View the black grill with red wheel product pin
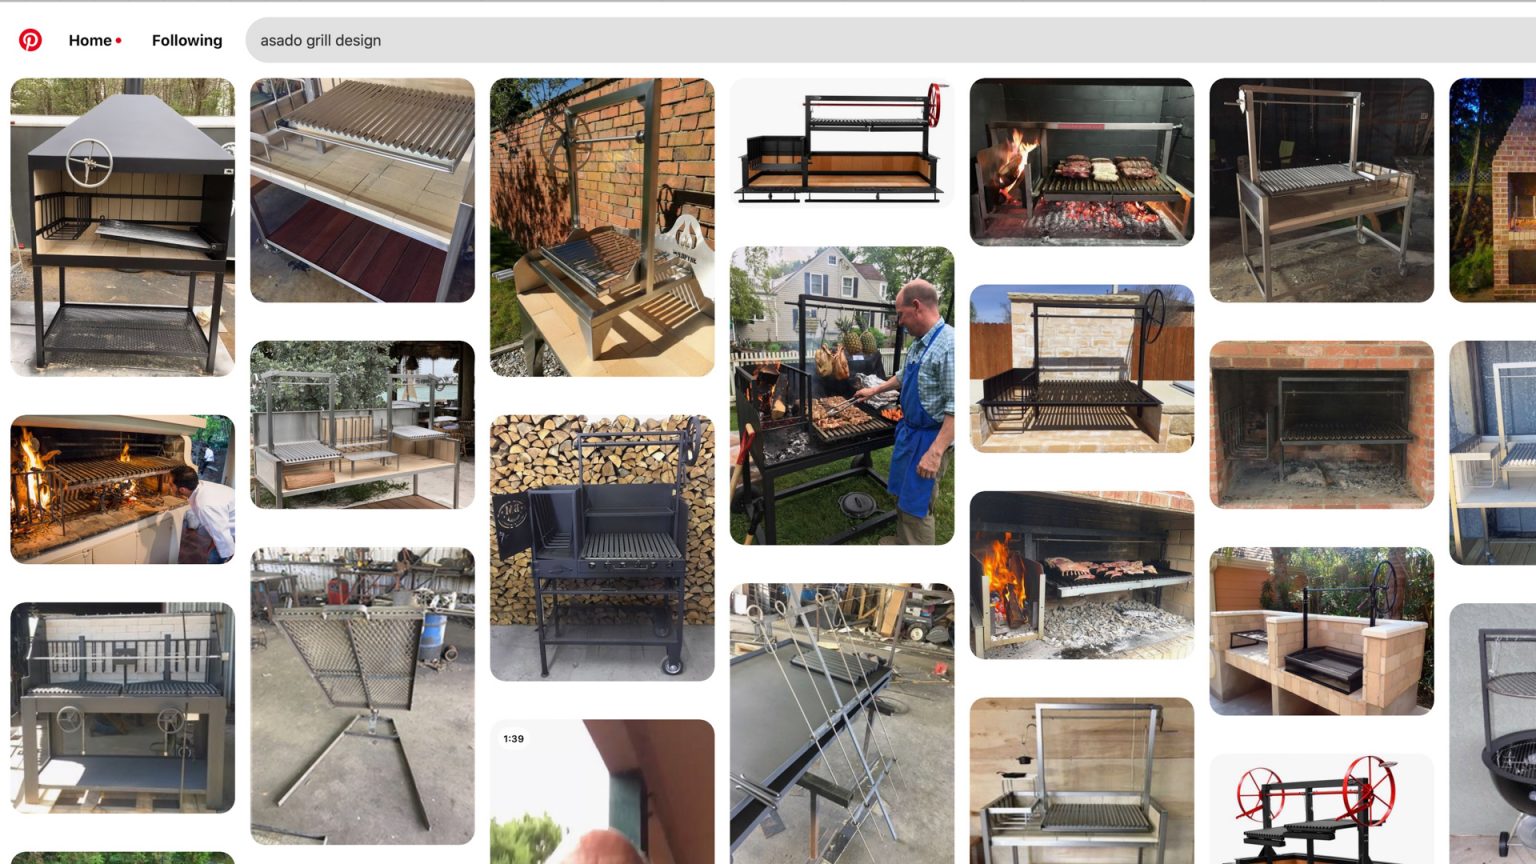The image size is (1536, 864). coord(842,143)
